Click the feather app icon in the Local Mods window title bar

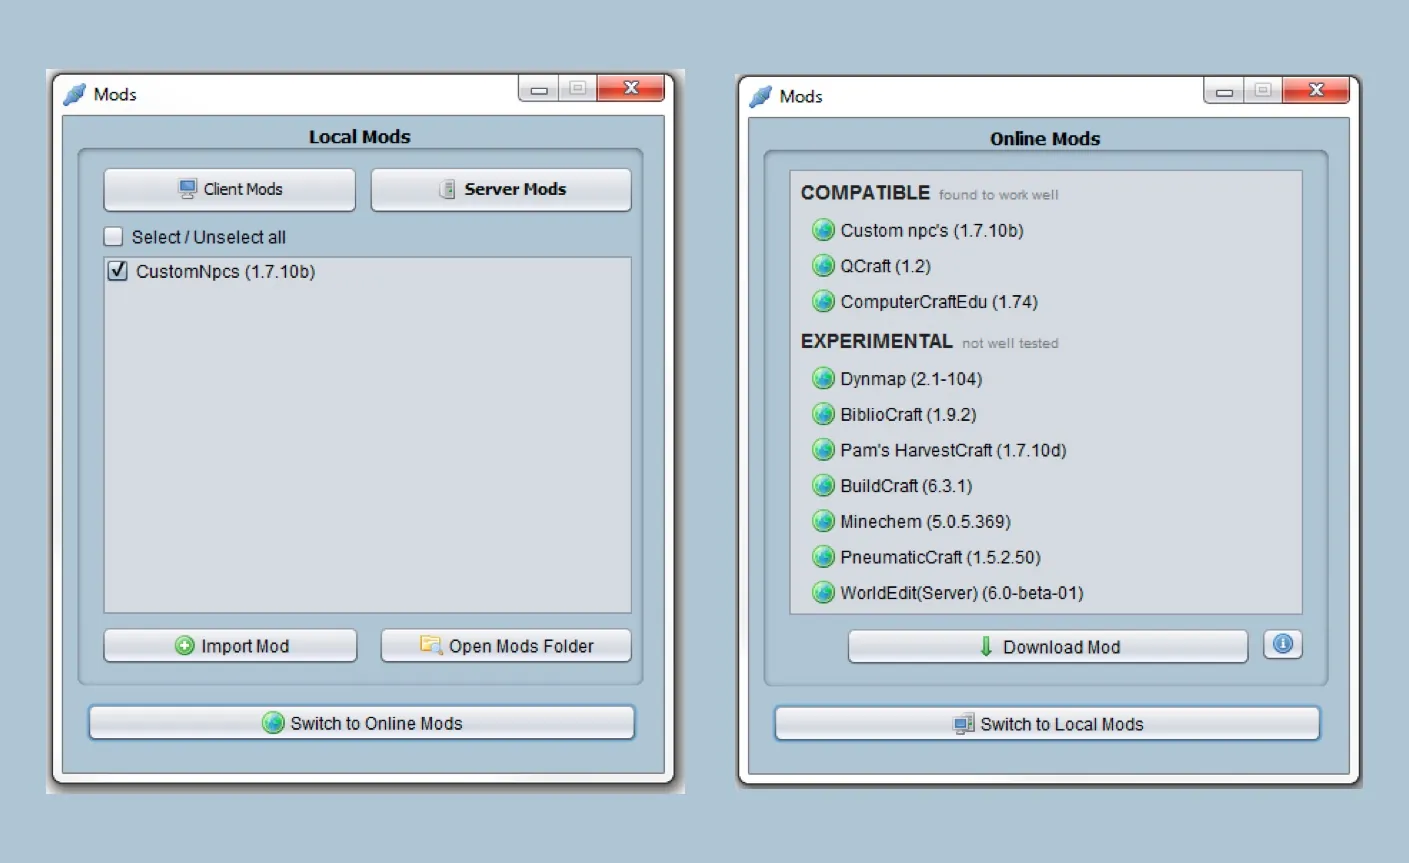click(74, 94)
